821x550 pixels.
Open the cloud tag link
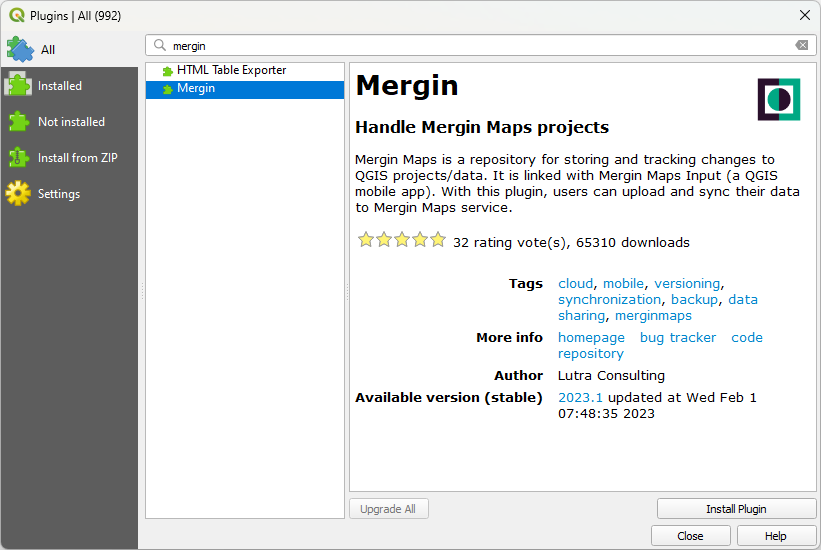[575, 284]
